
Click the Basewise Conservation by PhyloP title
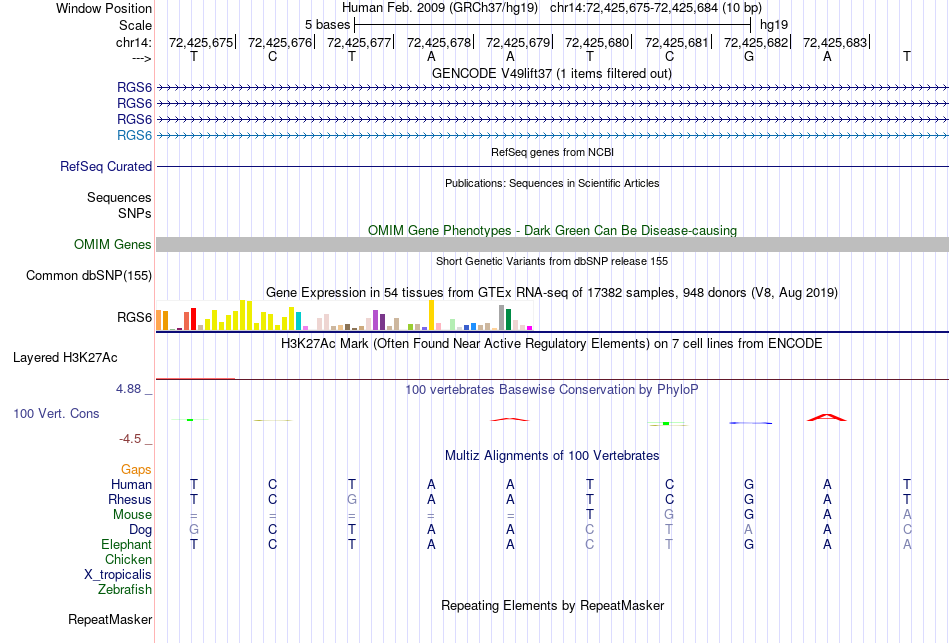click(552, 390)
